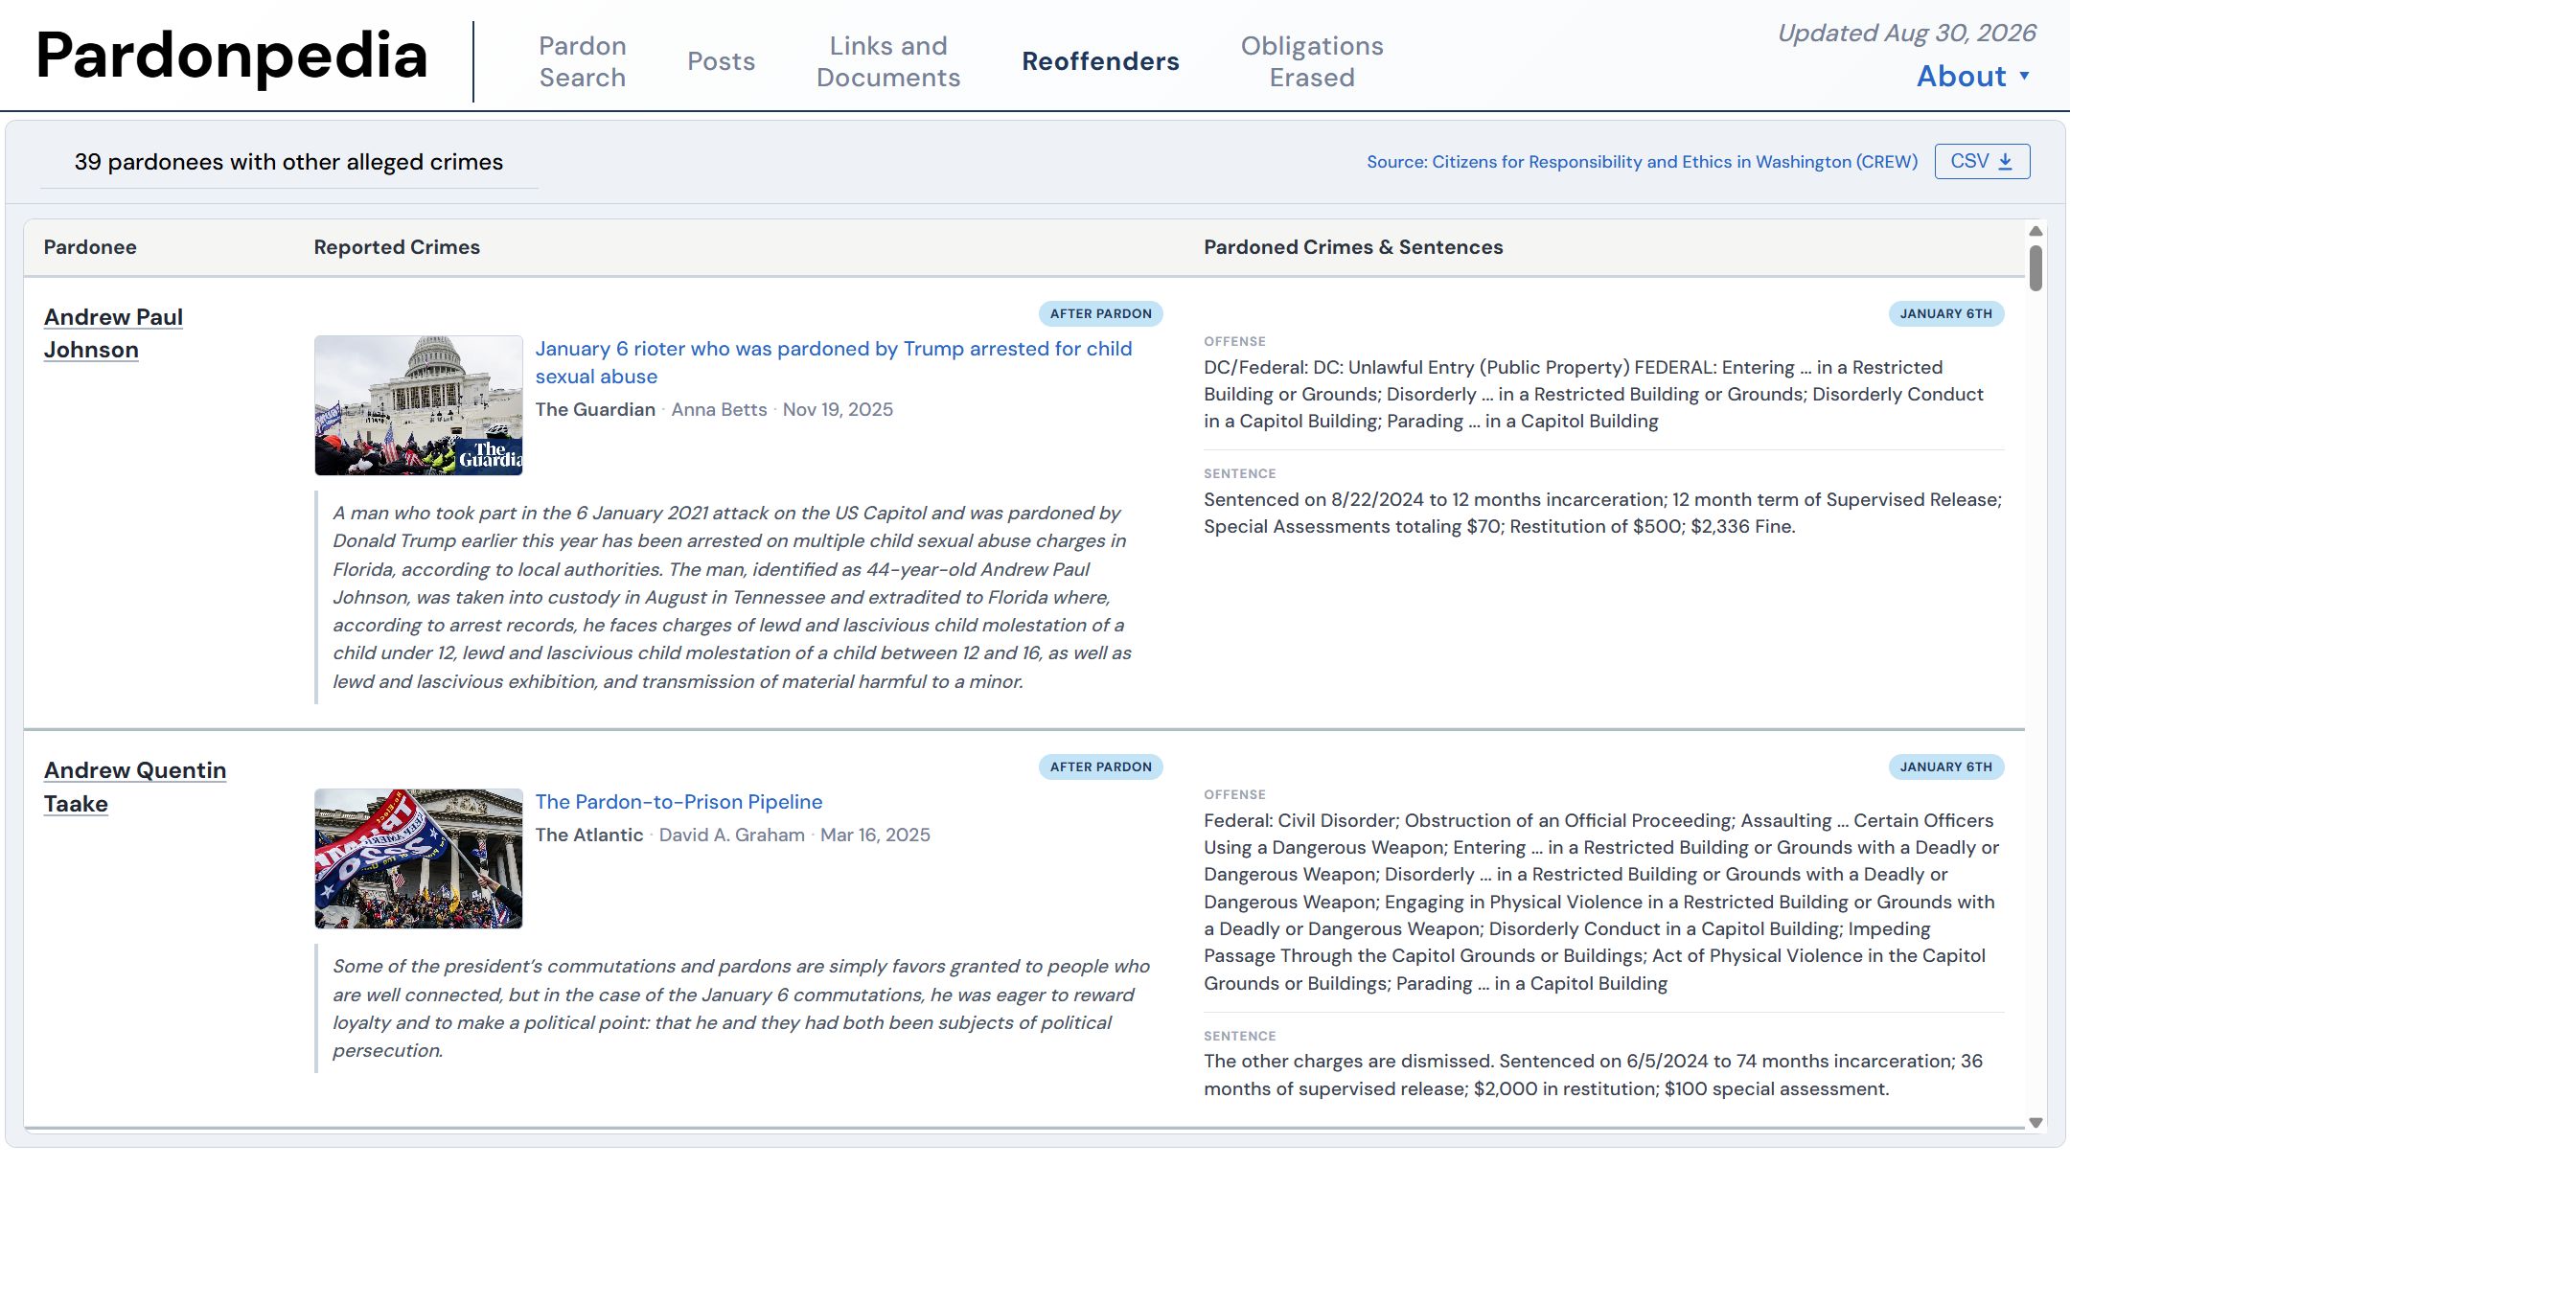Click the author name Anna Betts
2576x1304 pixels.
719,410
